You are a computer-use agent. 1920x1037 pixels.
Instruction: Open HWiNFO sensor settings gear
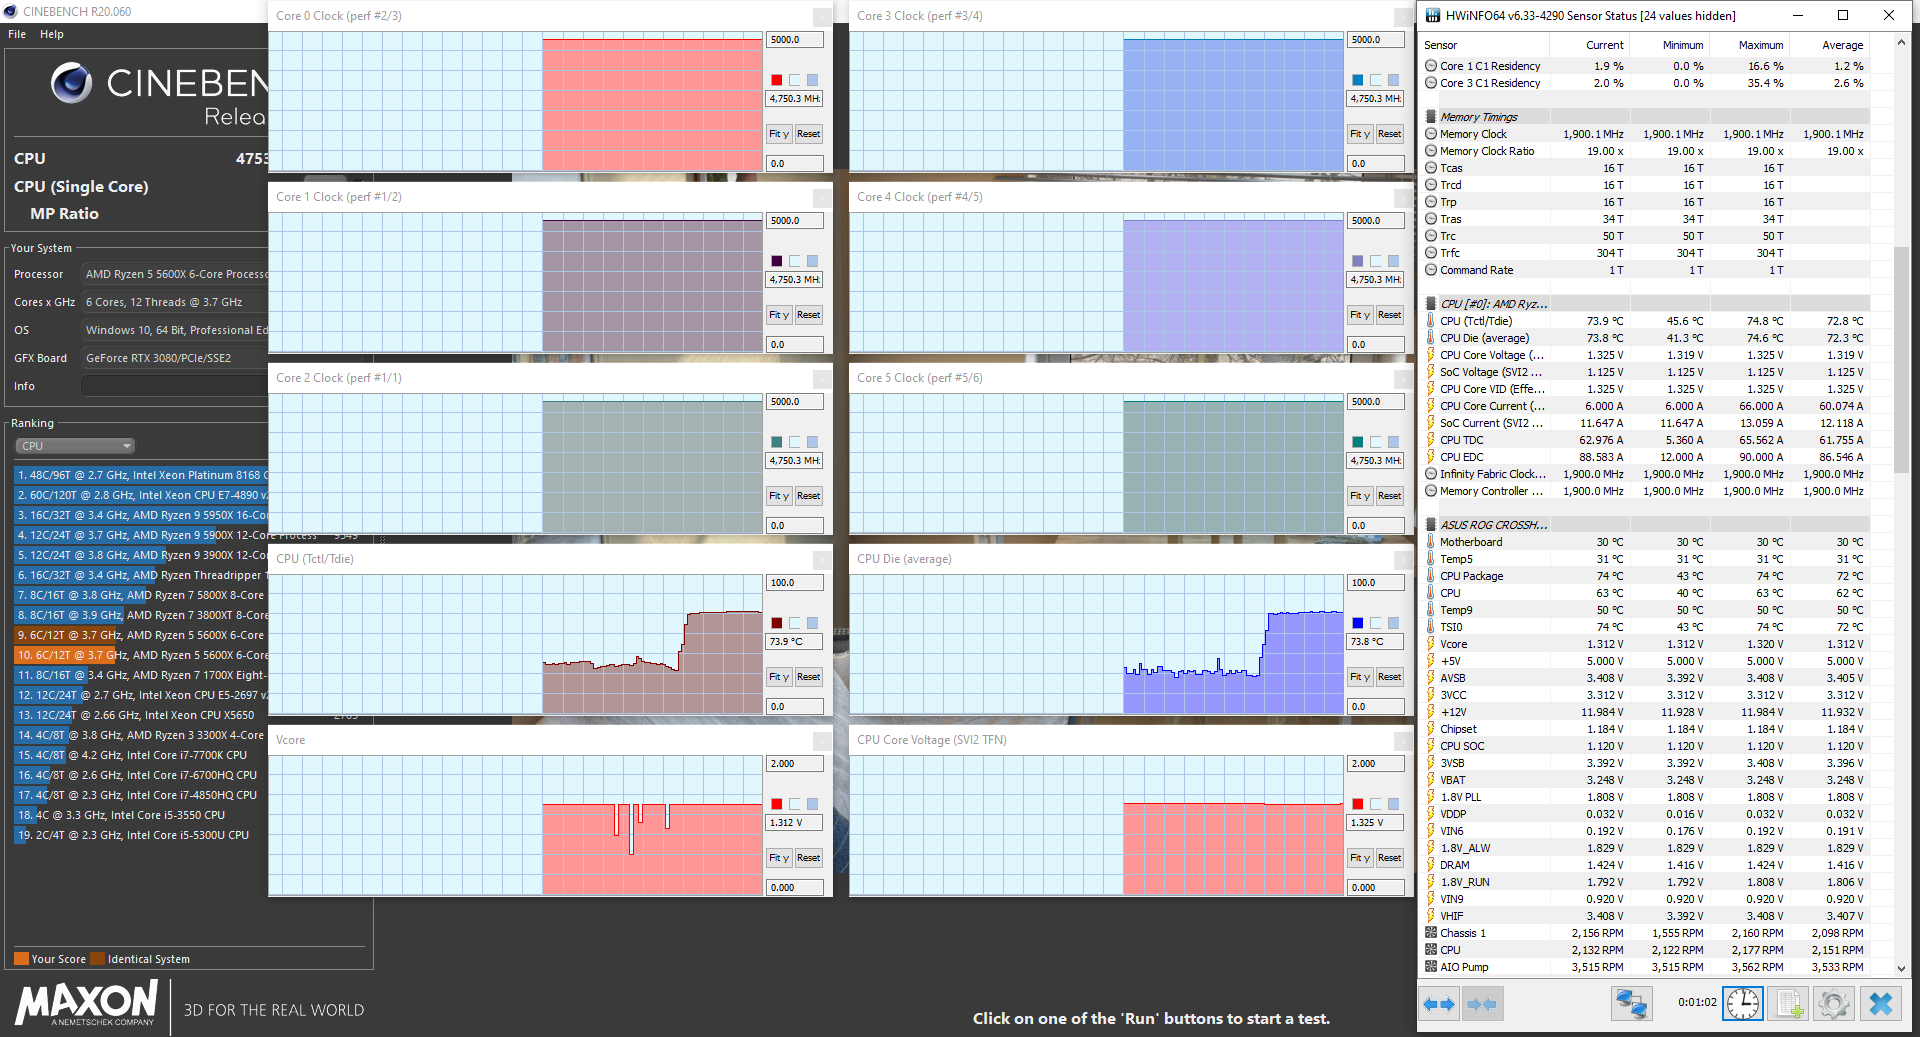pos(1834,1004)
